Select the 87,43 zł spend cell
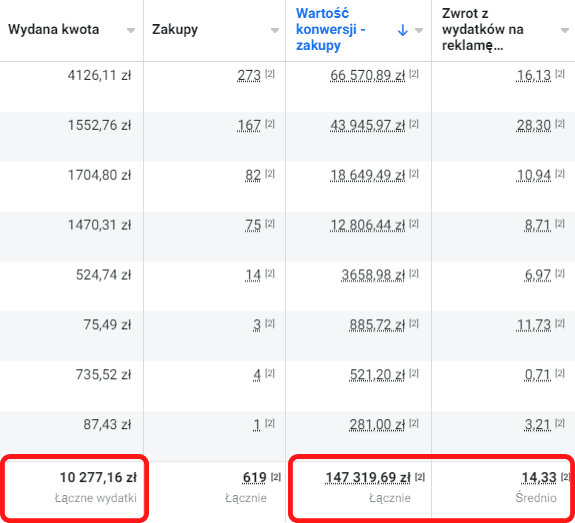Screen dimensions: 575x523 [x=107, y=425]
